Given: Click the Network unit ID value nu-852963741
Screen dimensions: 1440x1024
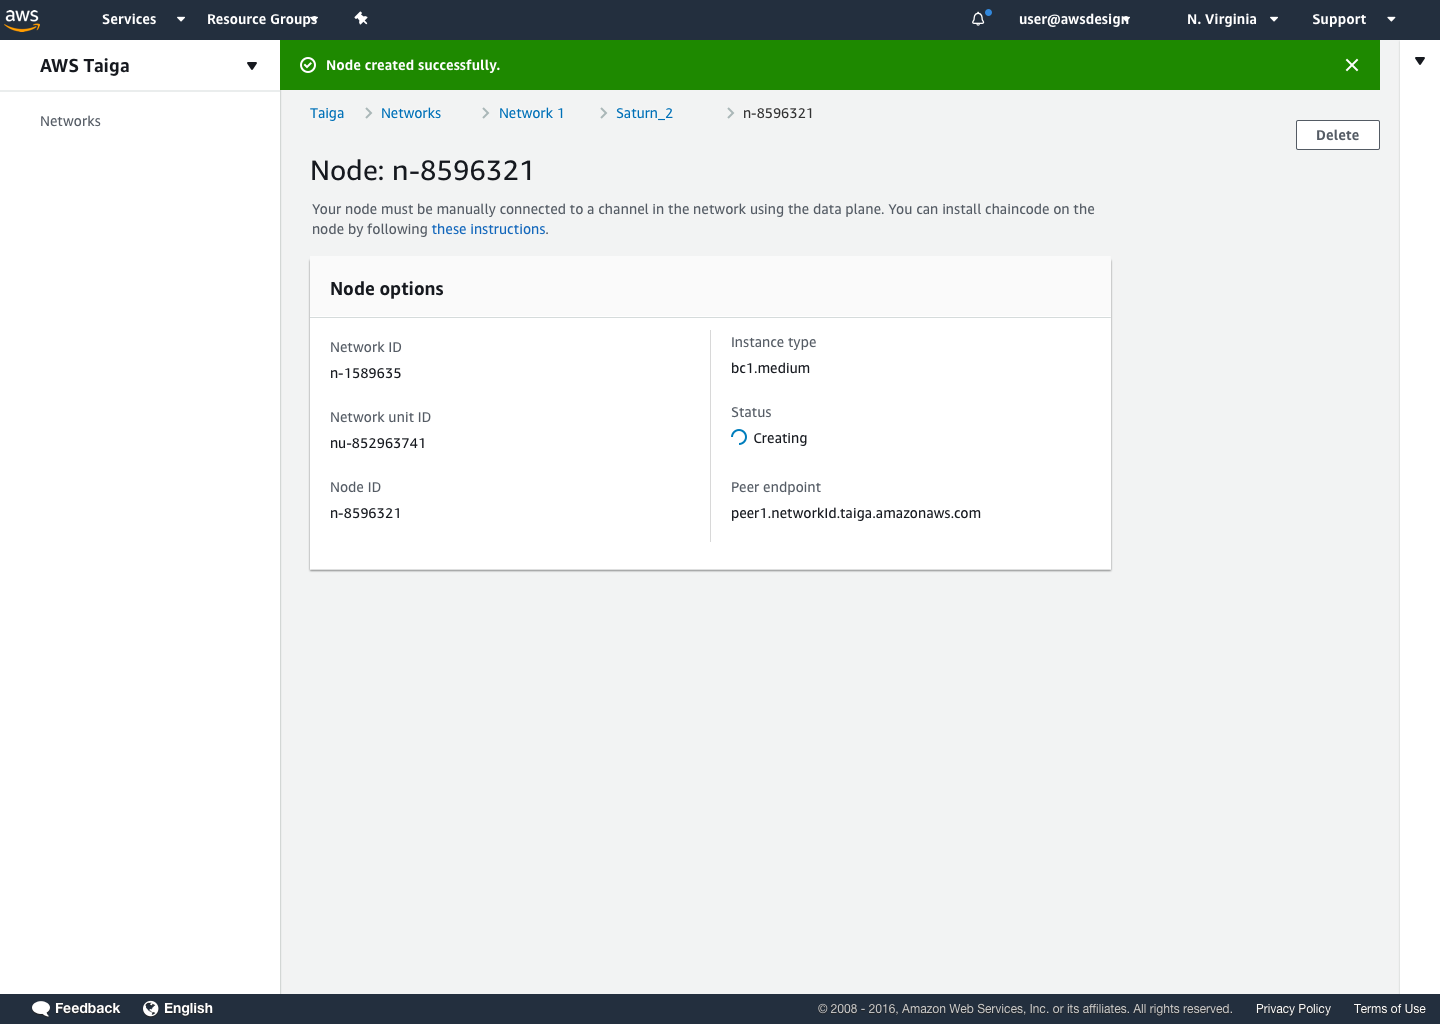Looking at the screenshot, I should pyautogui.click(x=378, y=443).
